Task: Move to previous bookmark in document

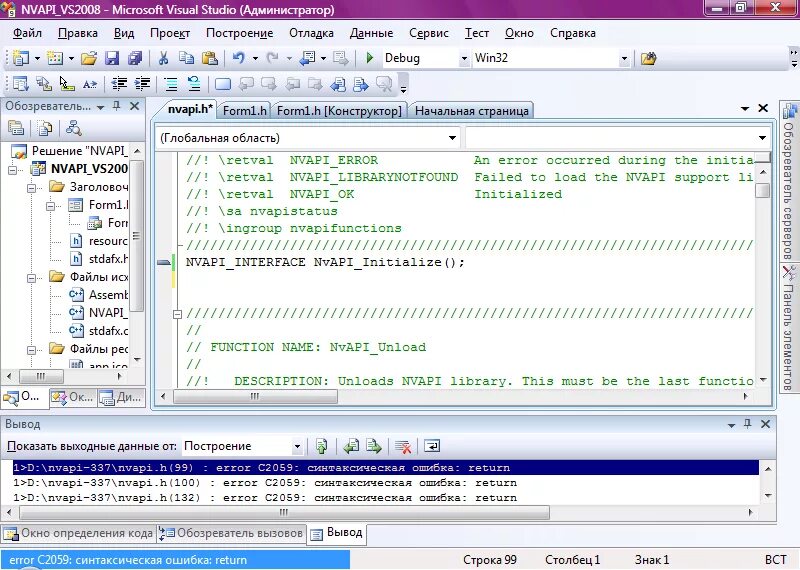Action: click(246, 84)
